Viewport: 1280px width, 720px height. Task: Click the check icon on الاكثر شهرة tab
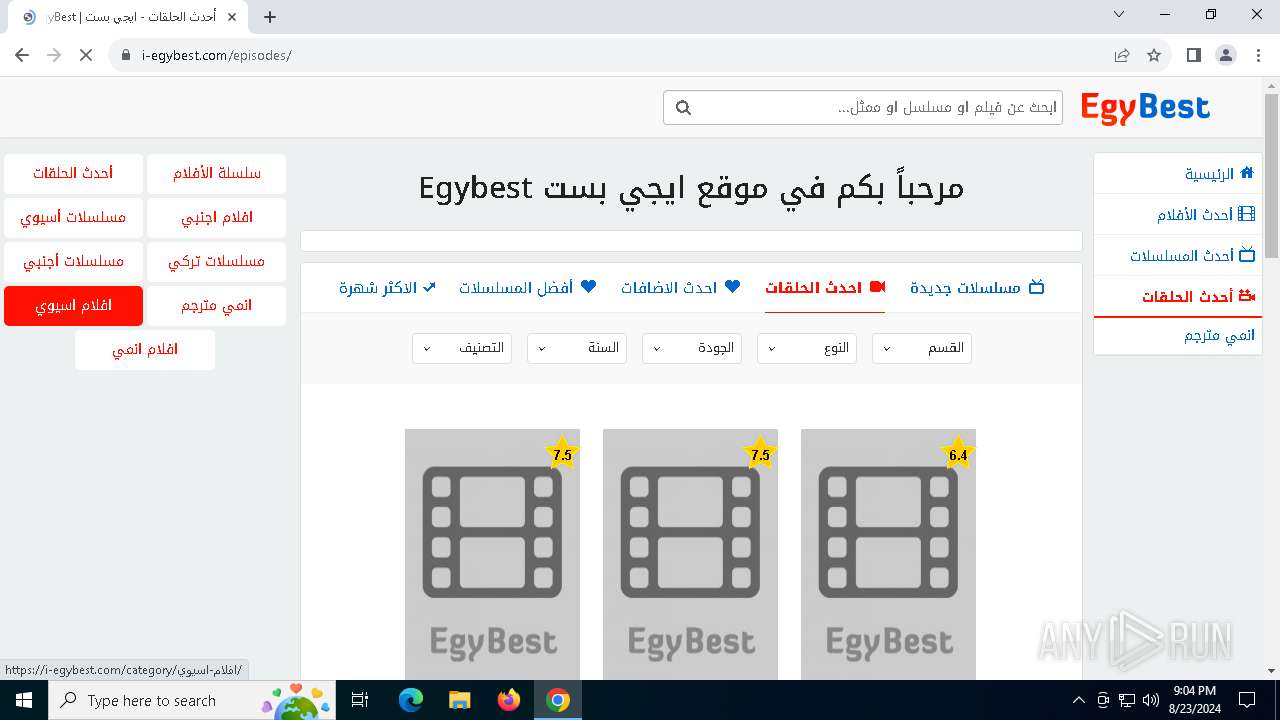(430, 287)
